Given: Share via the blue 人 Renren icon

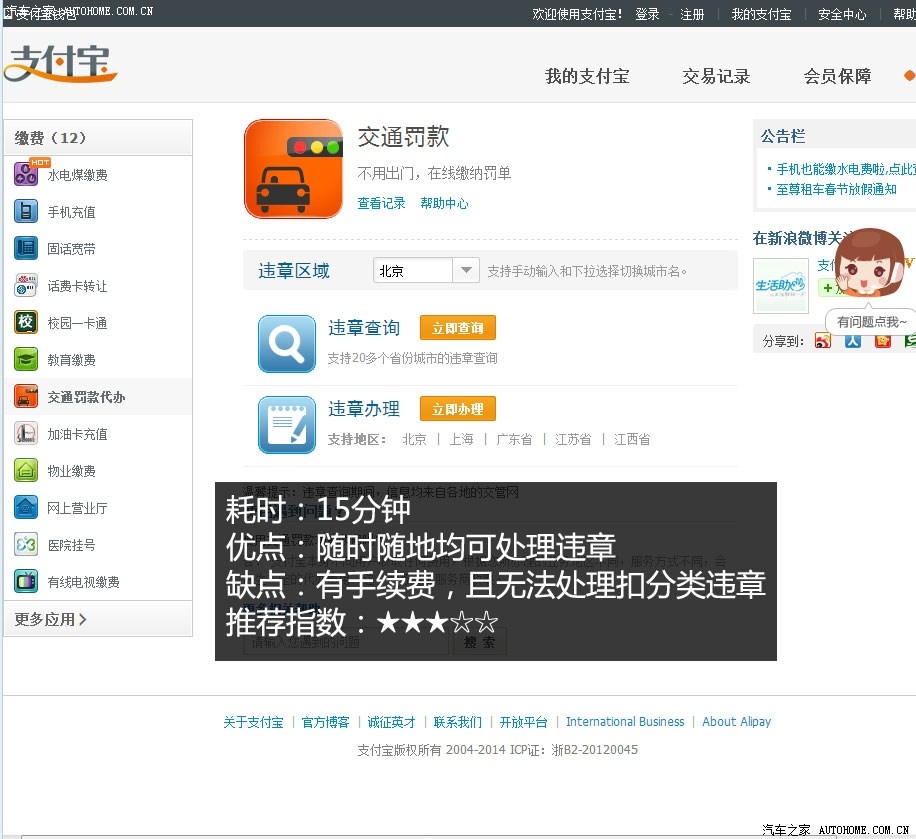Looking at the screenshot, I should 852,341.
